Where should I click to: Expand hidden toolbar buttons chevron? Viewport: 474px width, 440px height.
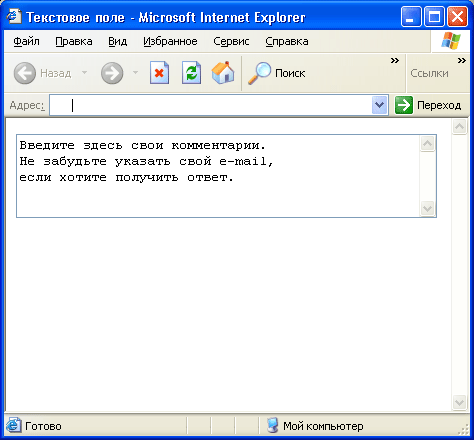(x=395, y=61)
